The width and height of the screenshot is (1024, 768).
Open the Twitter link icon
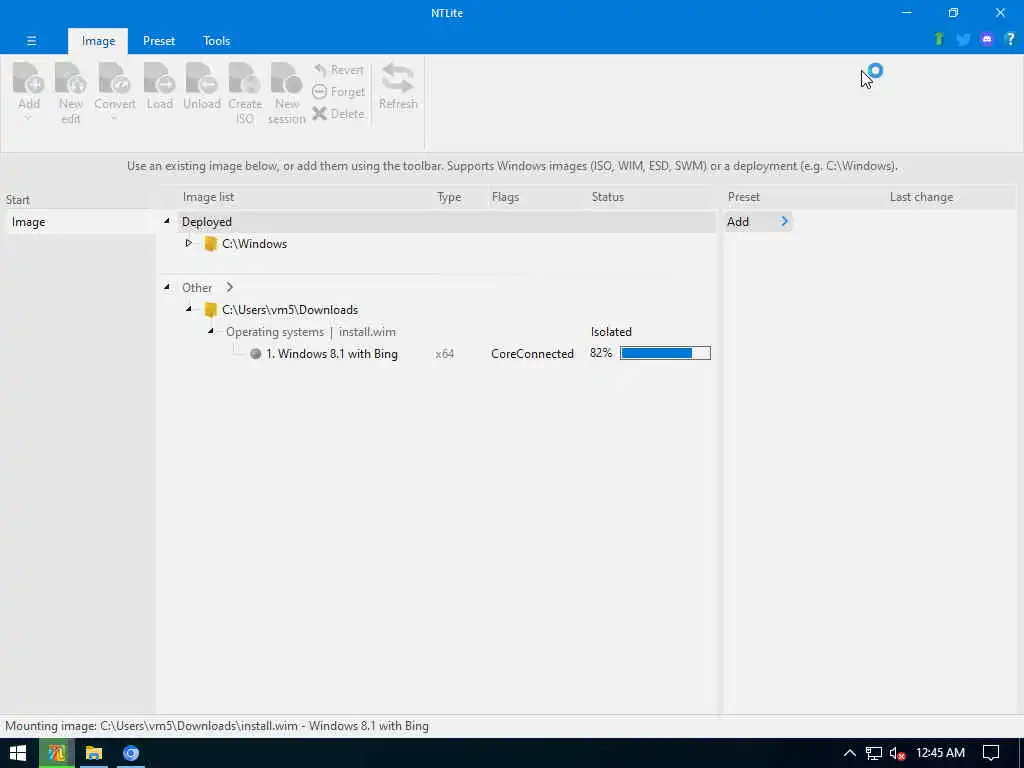(x=963, y=39)
